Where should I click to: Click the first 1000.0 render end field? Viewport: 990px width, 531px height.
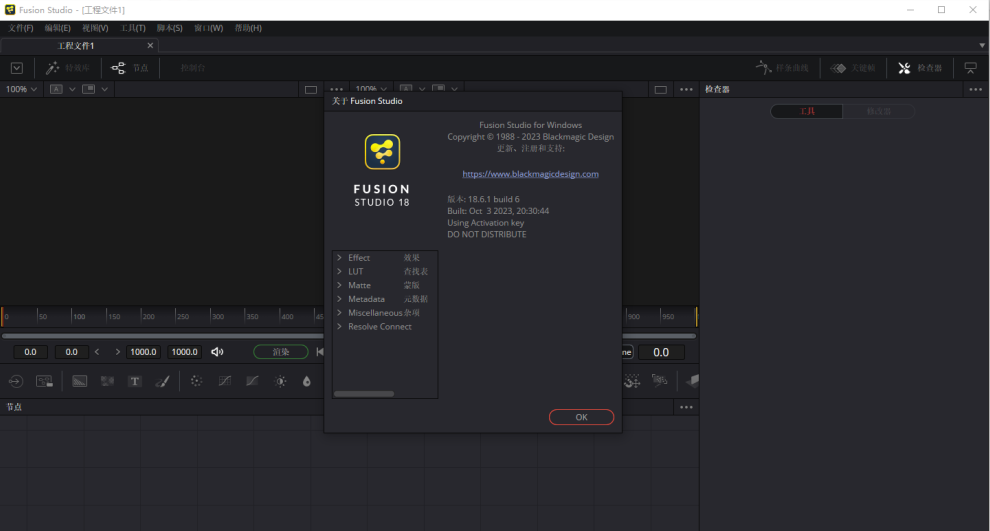[x=143, y=352]
